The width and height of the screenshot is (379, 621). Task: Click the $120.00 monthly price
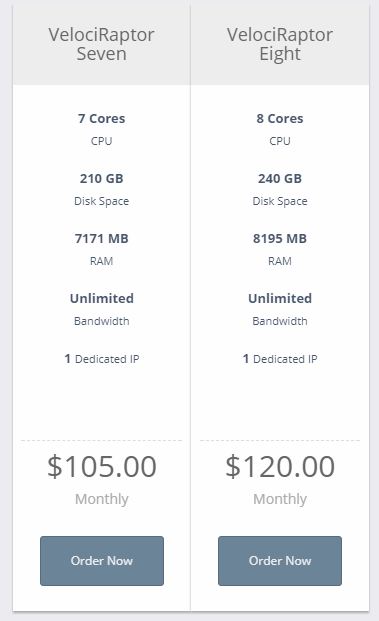280,466
